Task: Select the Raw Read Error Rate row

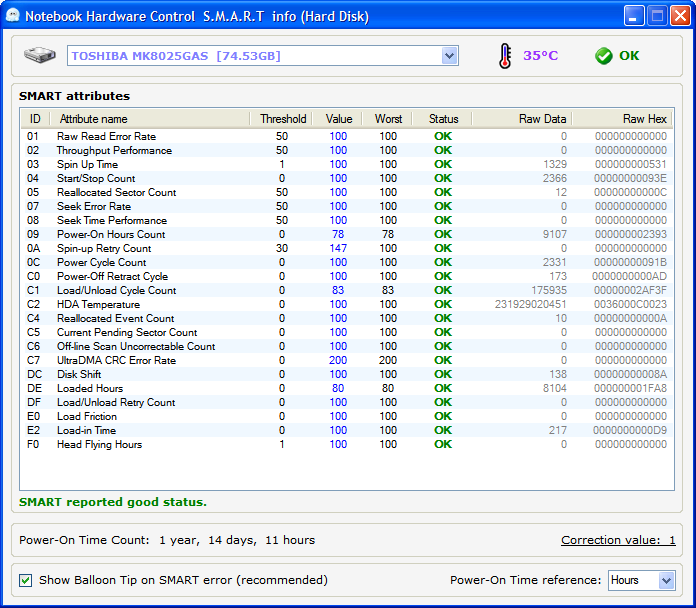Action: pos(347,136)
